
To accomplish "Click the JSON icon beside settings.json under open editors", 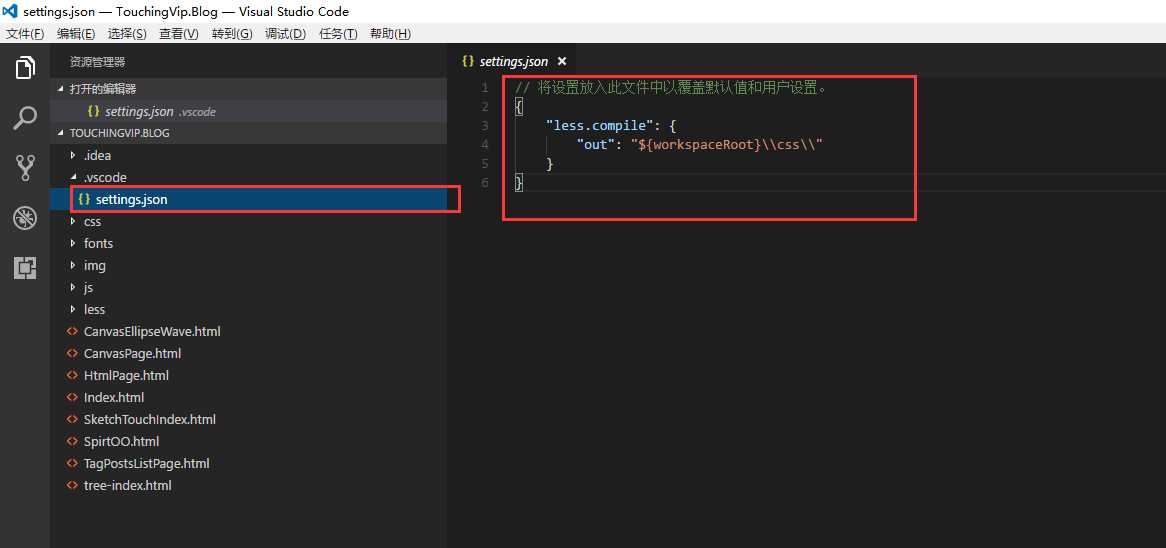I will 93,112.
